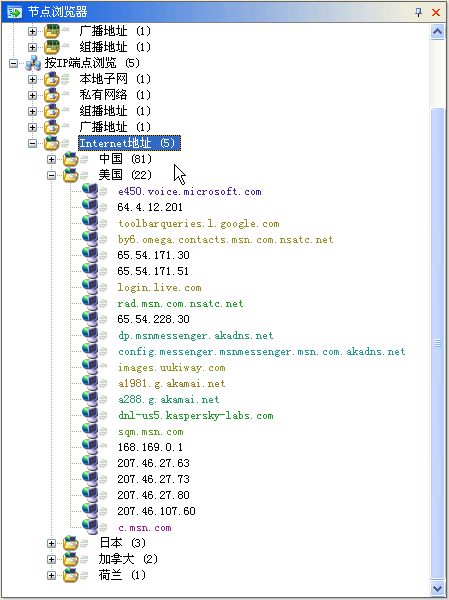Click the folder icon of Internet地址
Image resolution: width=449 pixels, height=600 pixels.
click(51, 143)
